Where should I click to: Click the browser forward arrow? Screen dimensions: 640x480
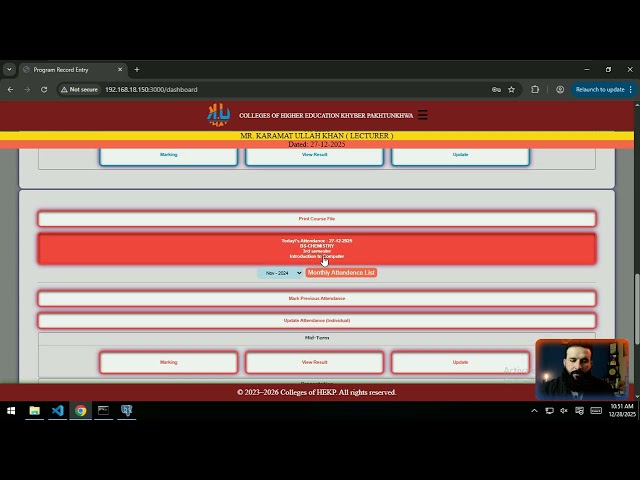pos(27,89)
